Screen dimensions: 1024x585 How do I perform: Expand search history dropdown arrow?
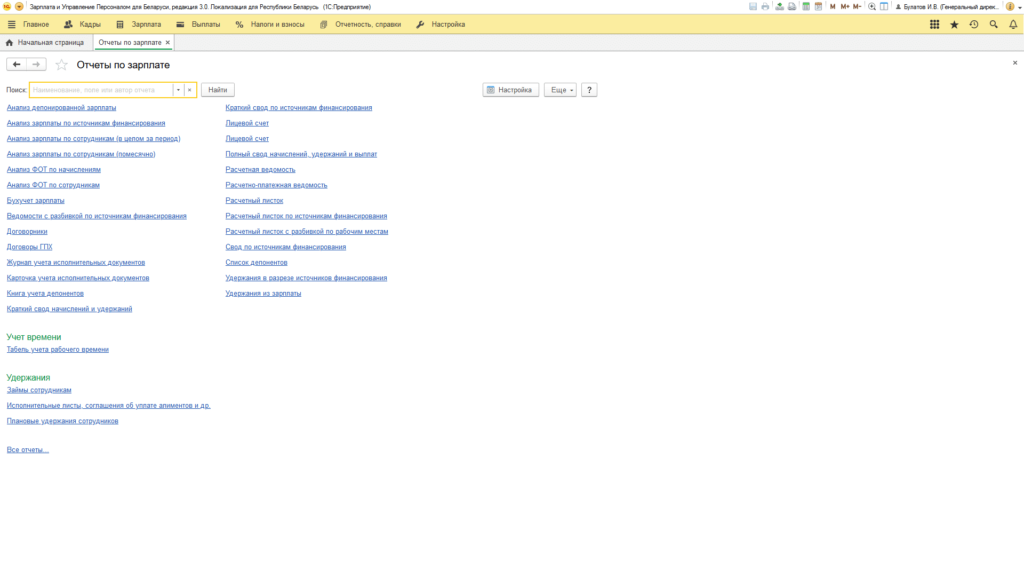click(x=178, y=90)
